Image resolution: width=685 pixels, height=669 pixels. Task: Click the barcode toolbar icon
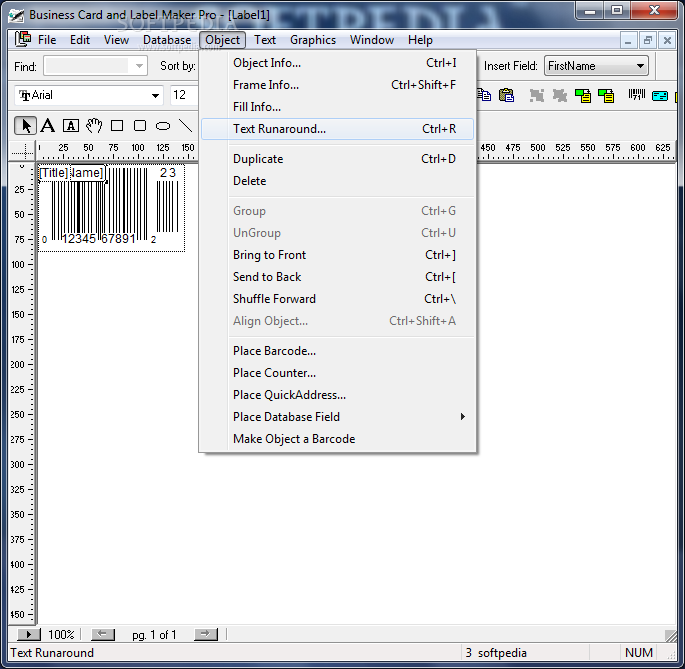637,94
